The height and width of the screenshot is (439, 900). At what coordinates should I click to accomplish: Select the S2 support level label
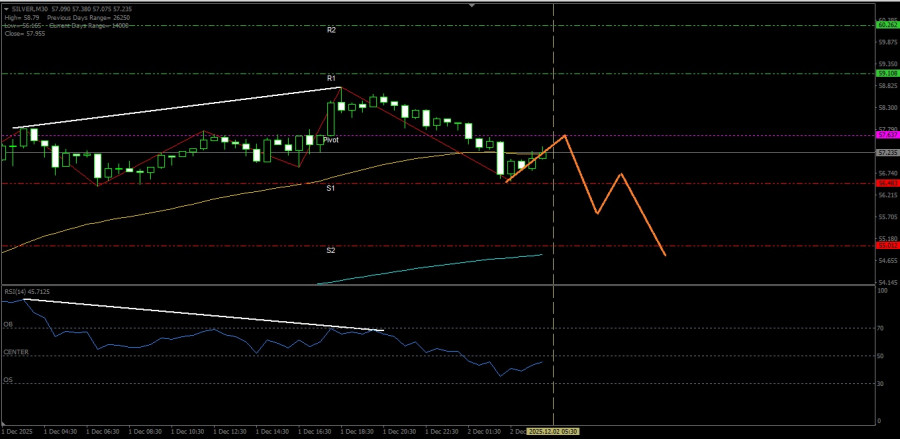coord(331,250)
